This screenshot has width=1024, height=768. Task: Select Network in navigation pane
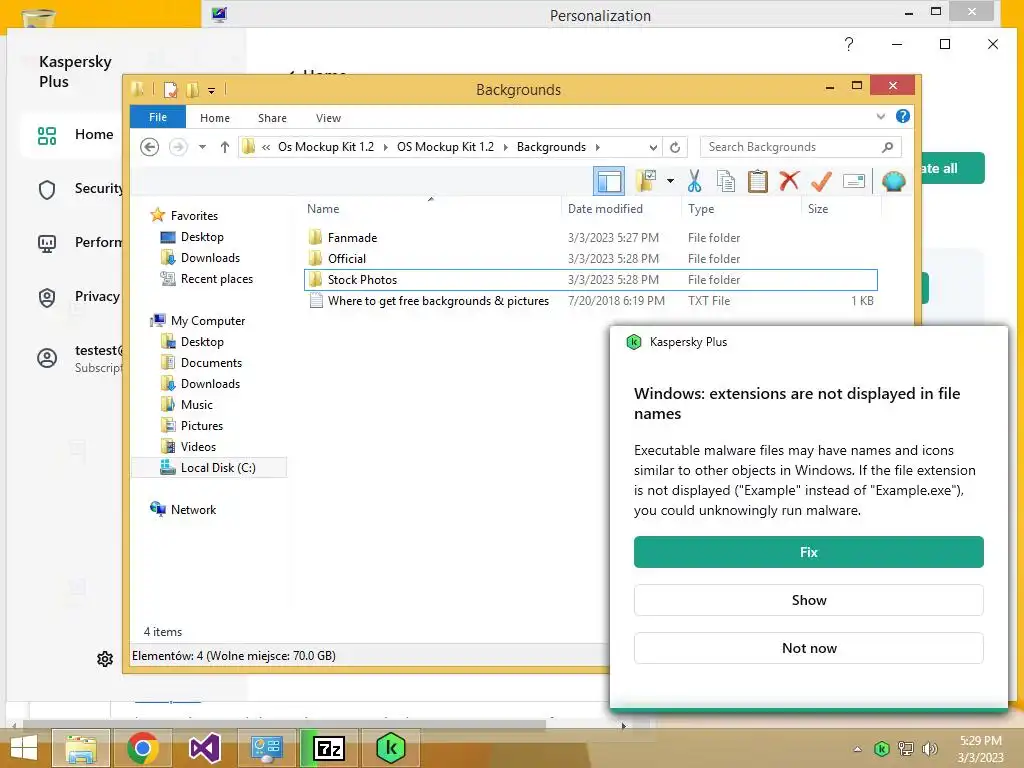[x=193, y=509]
